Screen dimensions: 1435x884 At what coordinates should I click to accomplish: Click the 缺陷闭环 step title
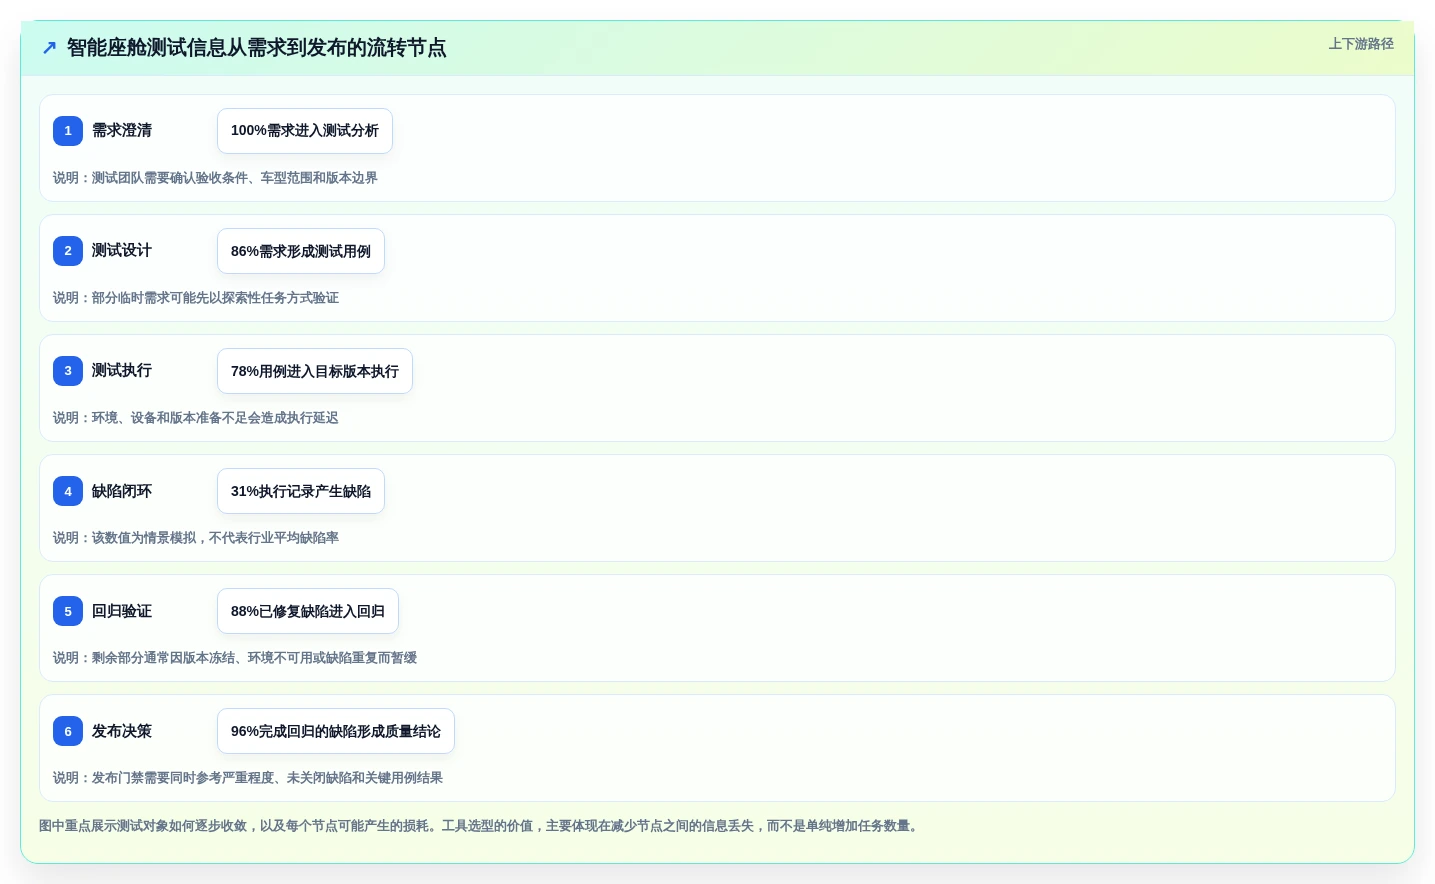tap(122, 491)
